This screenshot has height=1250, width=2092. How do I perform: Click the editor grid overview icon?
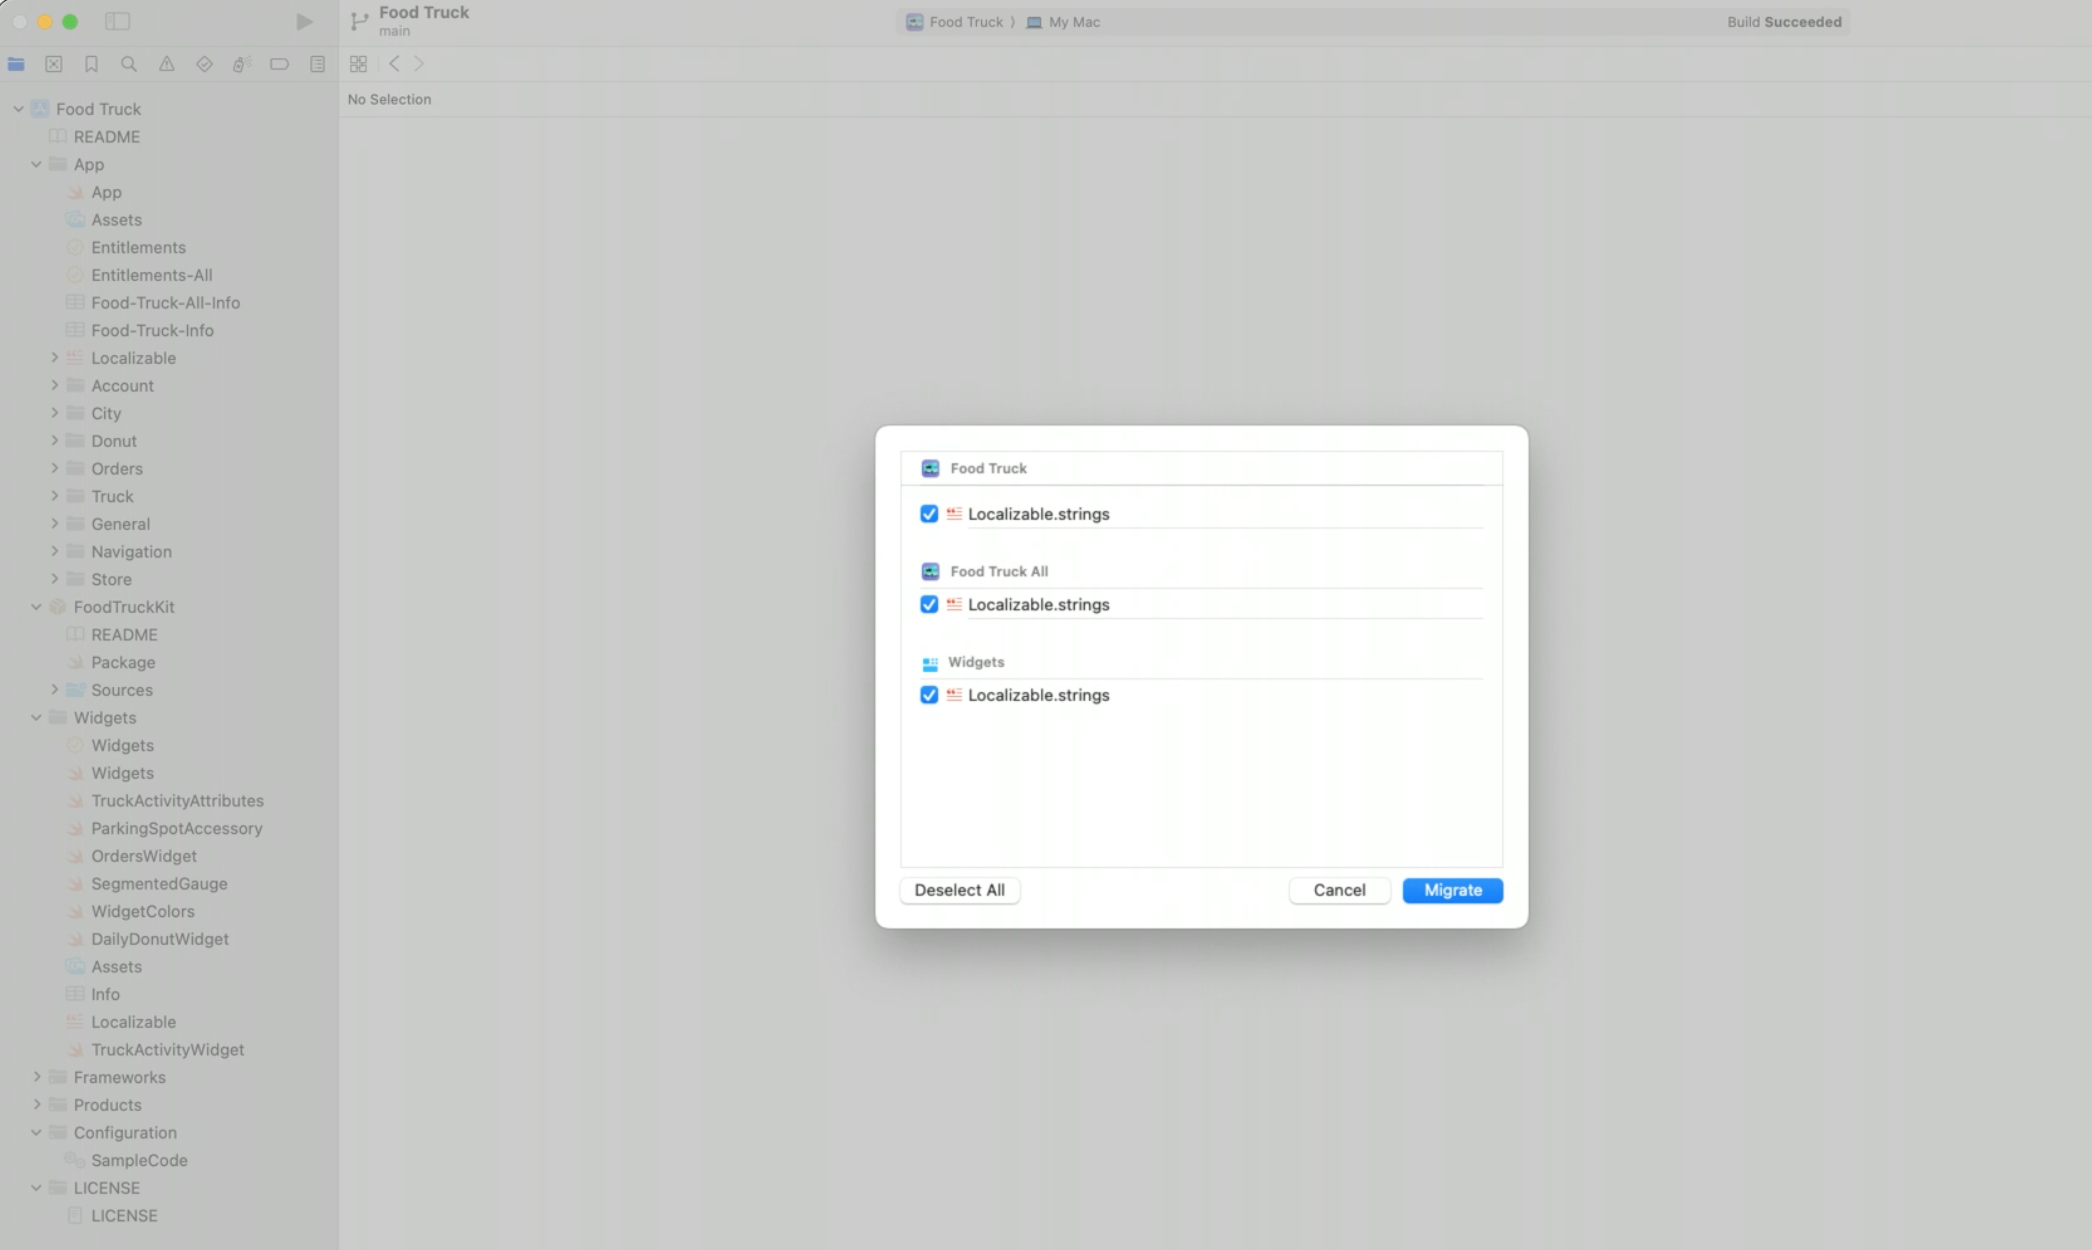[358, 63]
